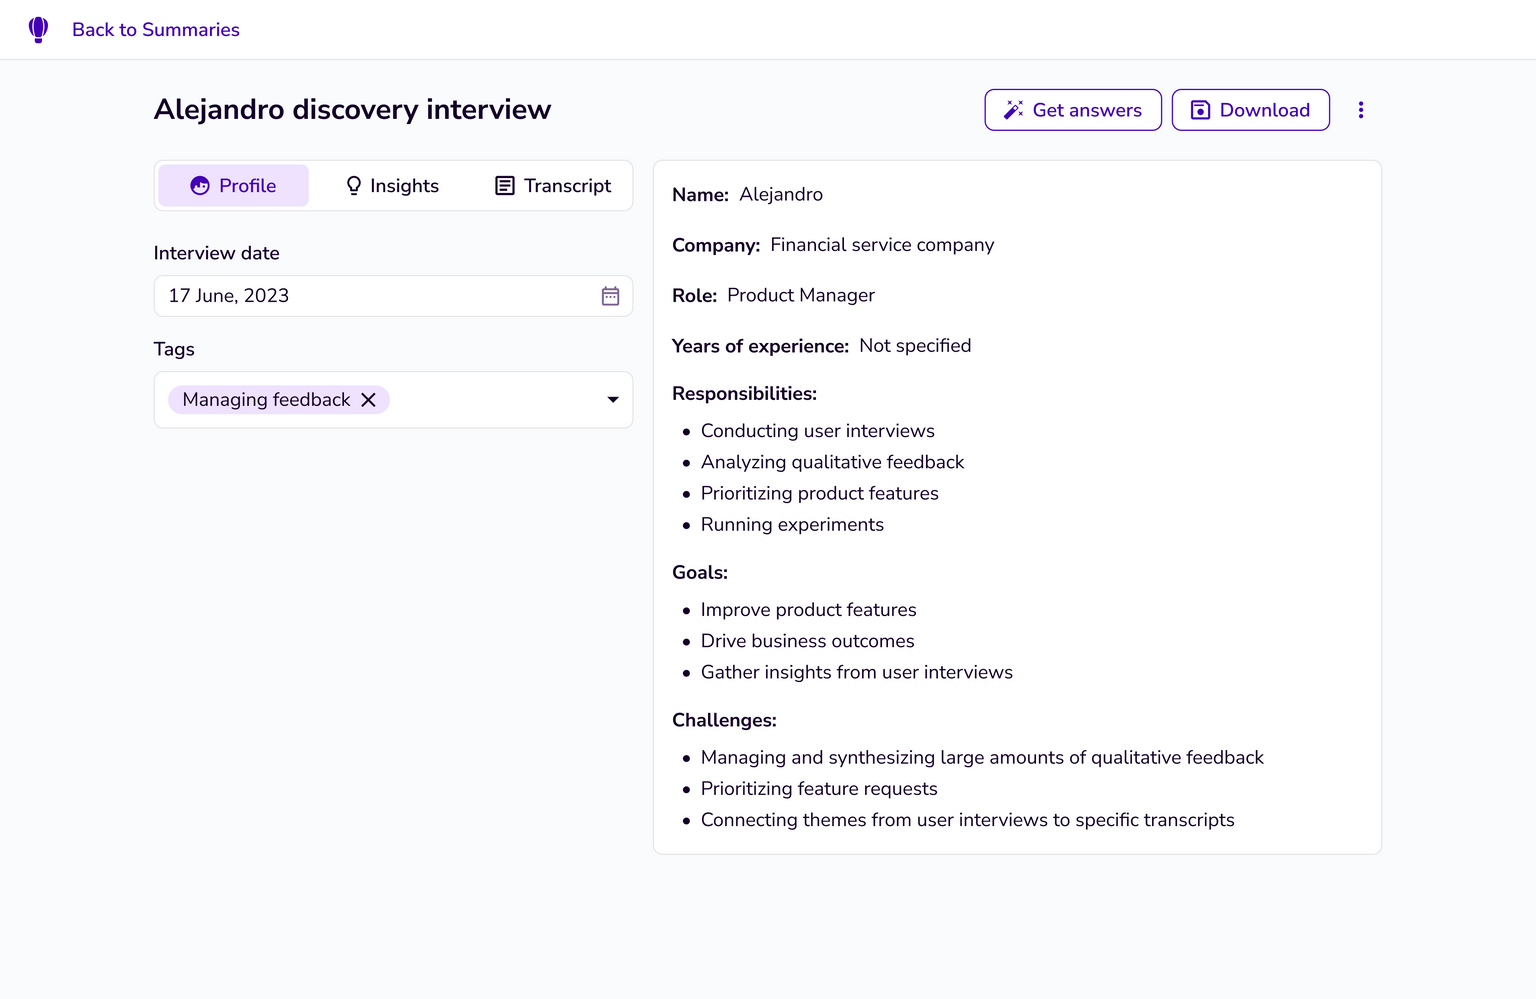Click the lightbulb icon on Insights
The image size is (1536, 999).
click(x=353, y=186)
